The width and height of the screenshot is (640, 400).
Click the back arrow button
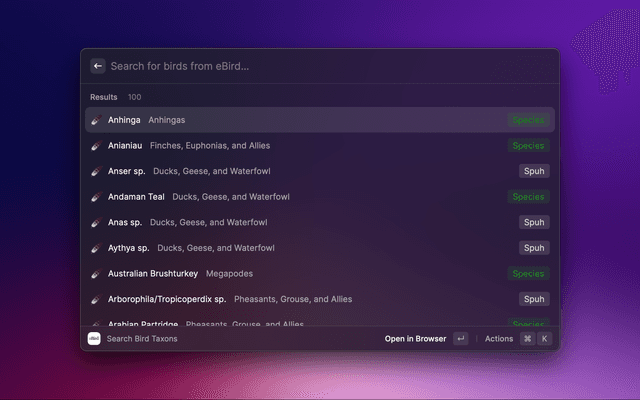tap(97, 66)
